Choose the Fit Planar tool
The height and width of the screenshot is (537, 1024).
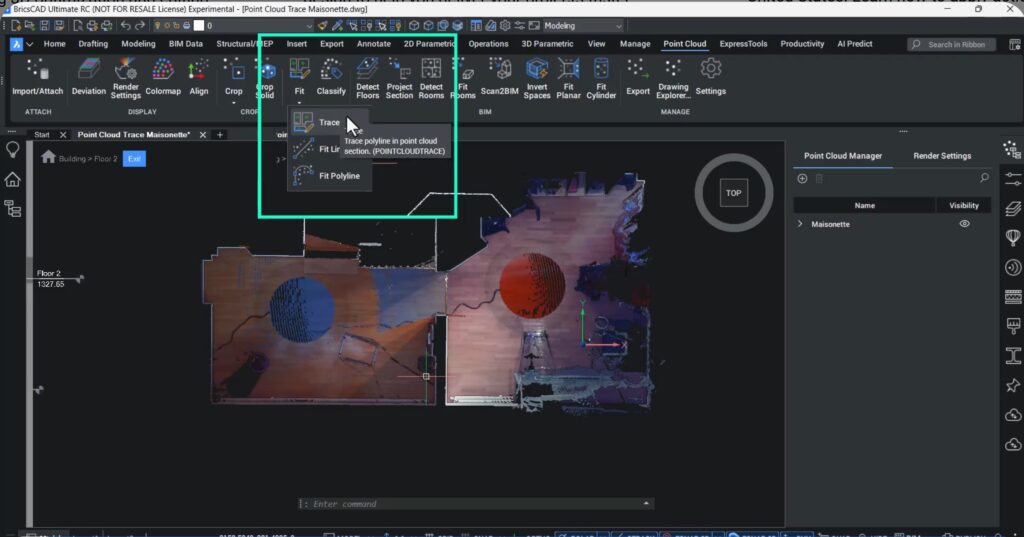568,78
